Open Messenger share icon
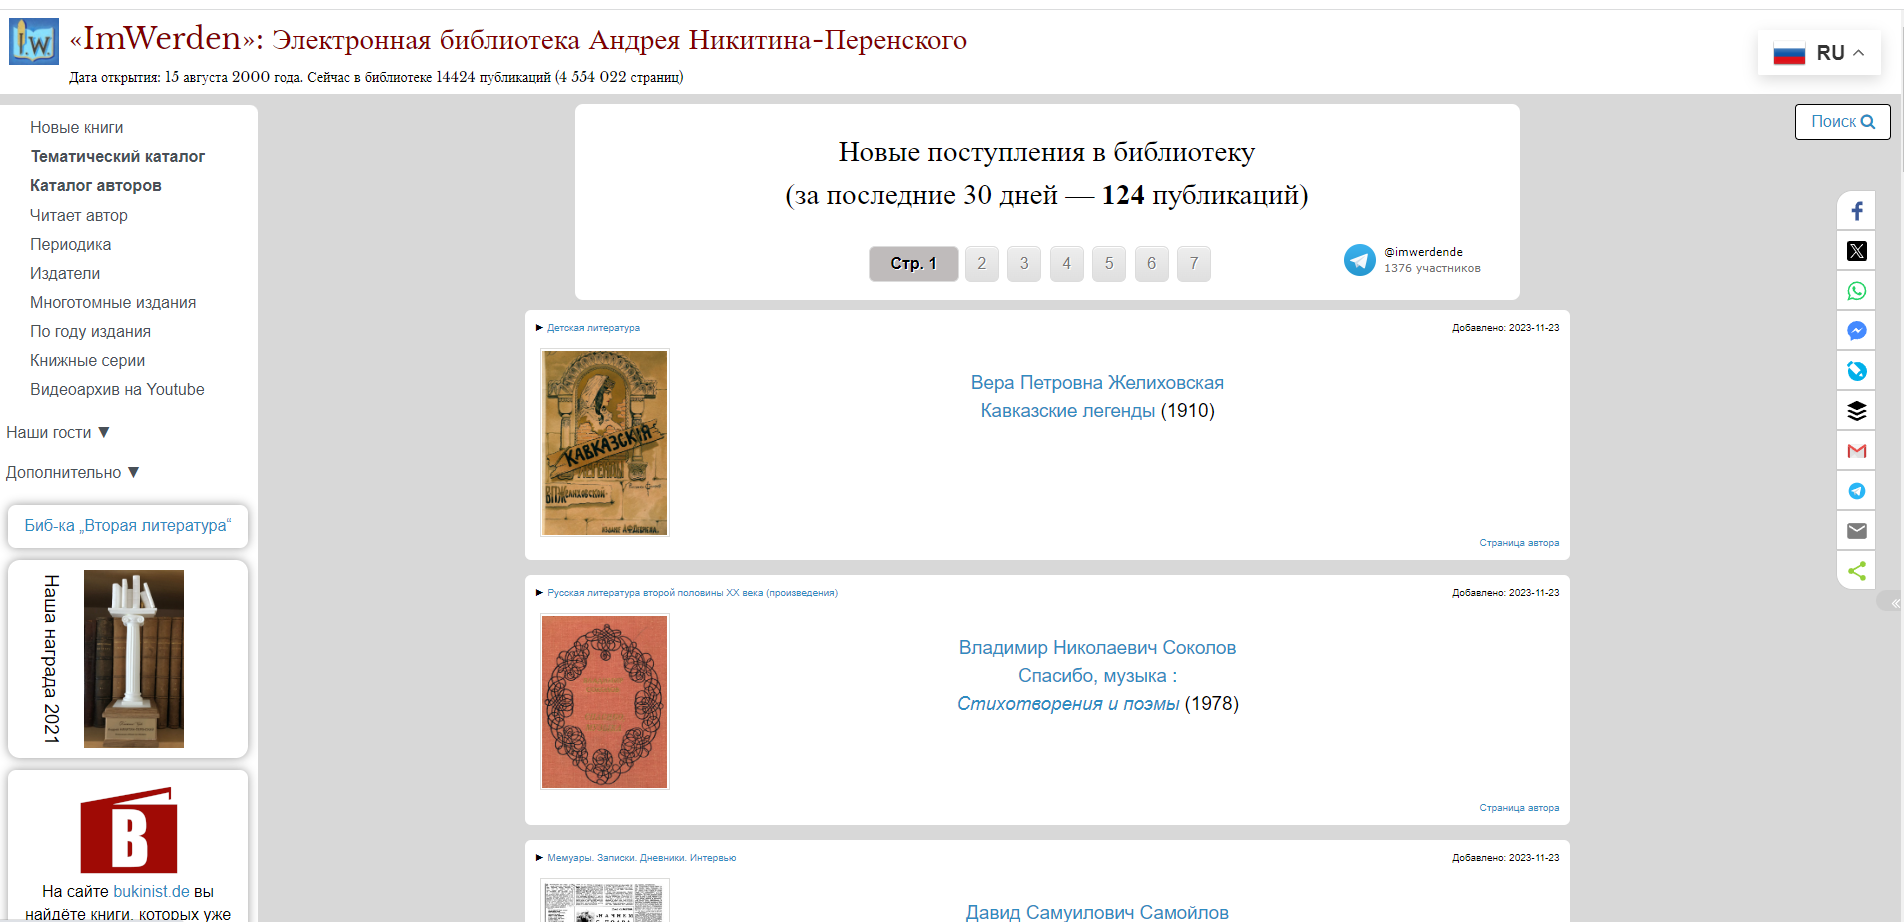The height and width of the screenshot is (922, 1904). click(x=1856, y=331)
